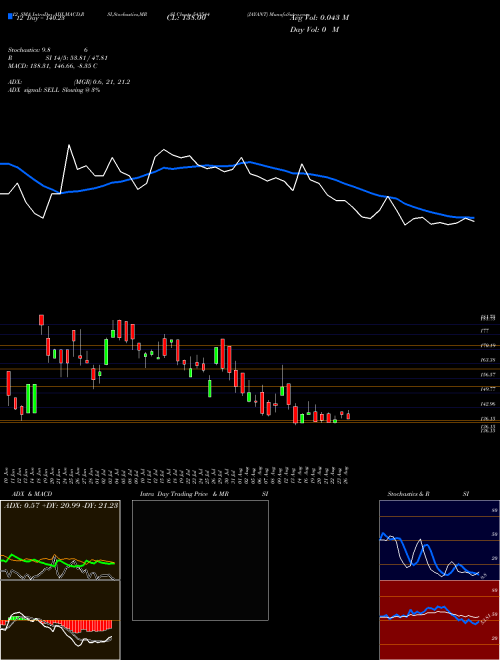Select the '12 Day = 140.23' SMA label
500x660 pixels.
click(39, 18)
